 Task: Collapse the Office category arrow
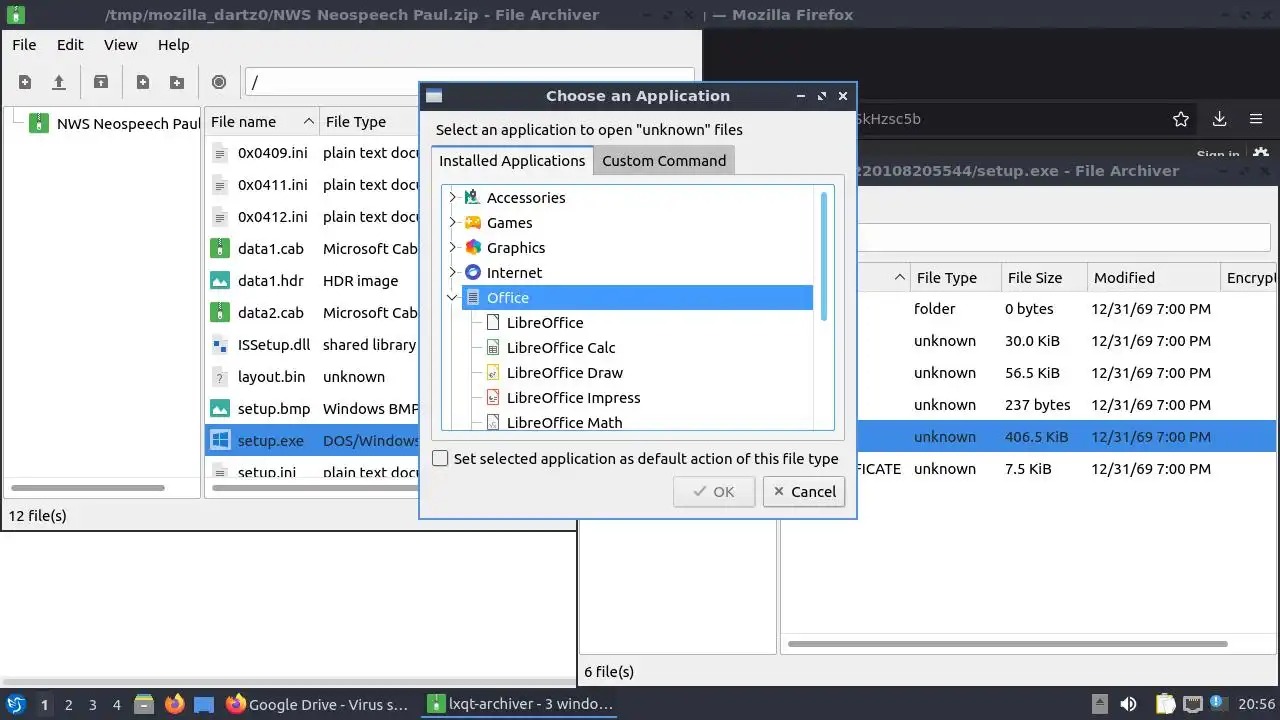tap(452, 297)
